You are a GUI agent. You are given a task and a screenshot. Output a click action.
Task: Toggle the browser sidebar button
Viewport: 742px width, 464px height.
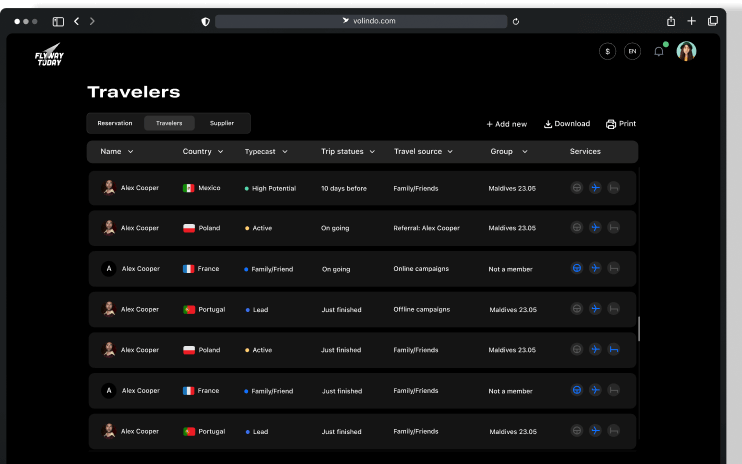click(58, 21)
